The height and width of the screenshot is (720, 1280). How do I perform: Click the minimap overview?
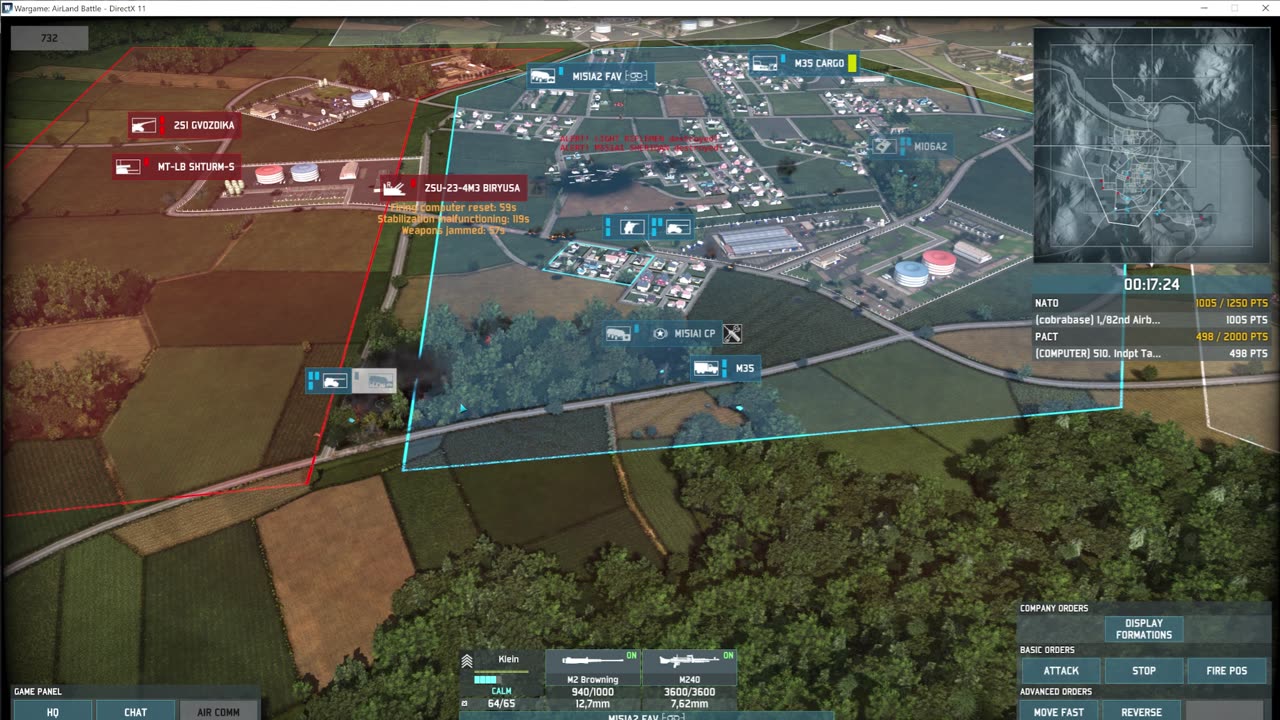pyautogui.click(x=1151, y=144)
